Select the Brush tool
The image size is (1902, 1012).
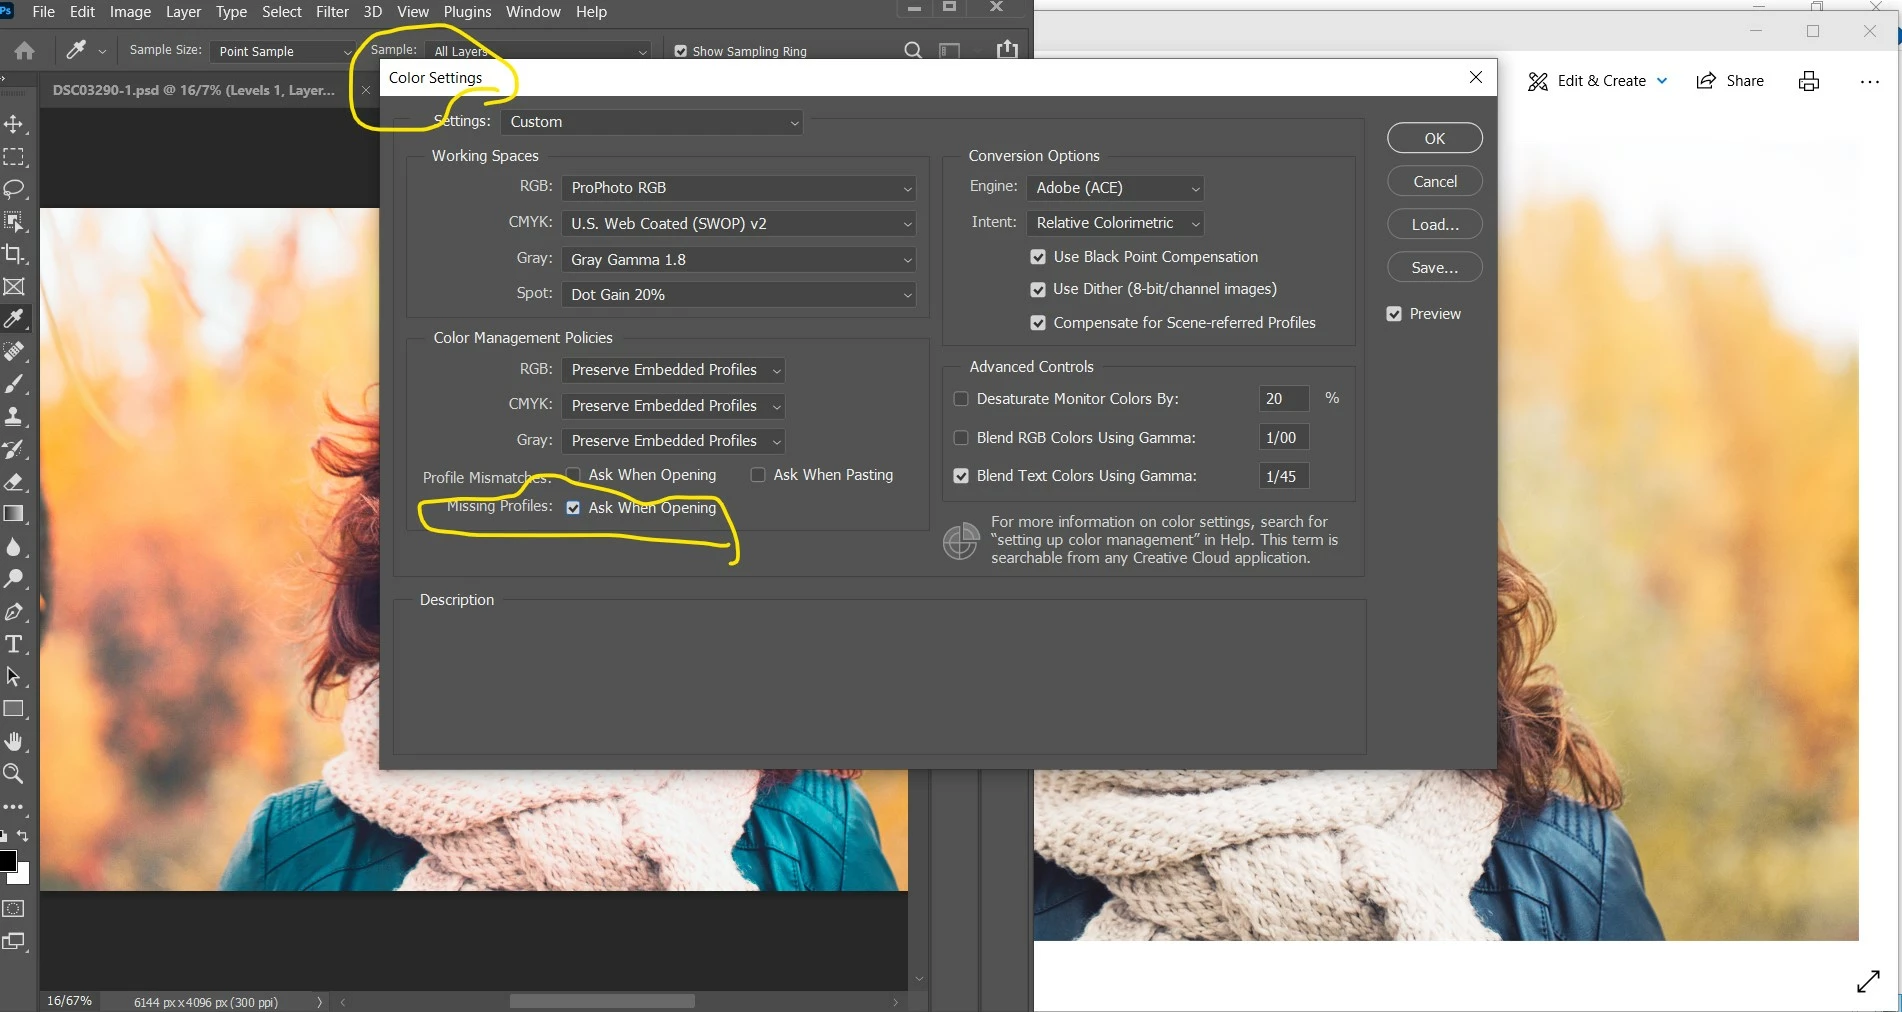click(x=14, y=384)
